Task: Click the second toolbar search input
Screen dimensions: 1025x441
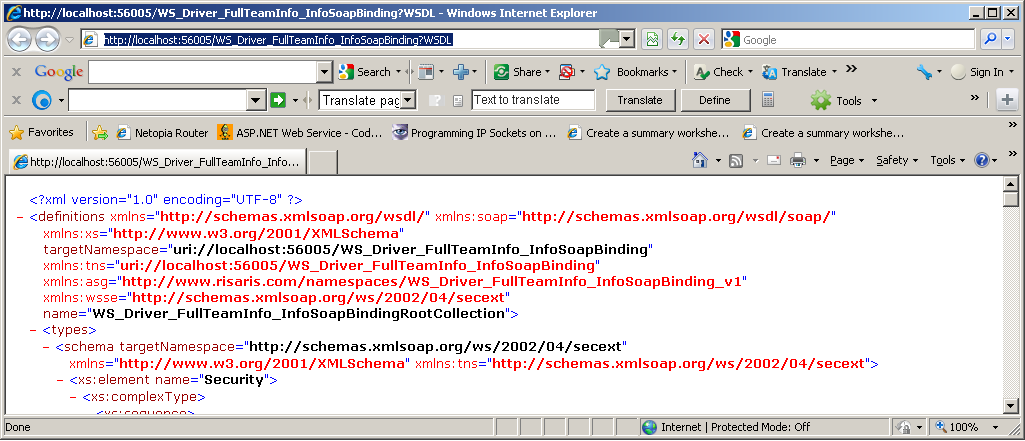Action: coord(158,101)
